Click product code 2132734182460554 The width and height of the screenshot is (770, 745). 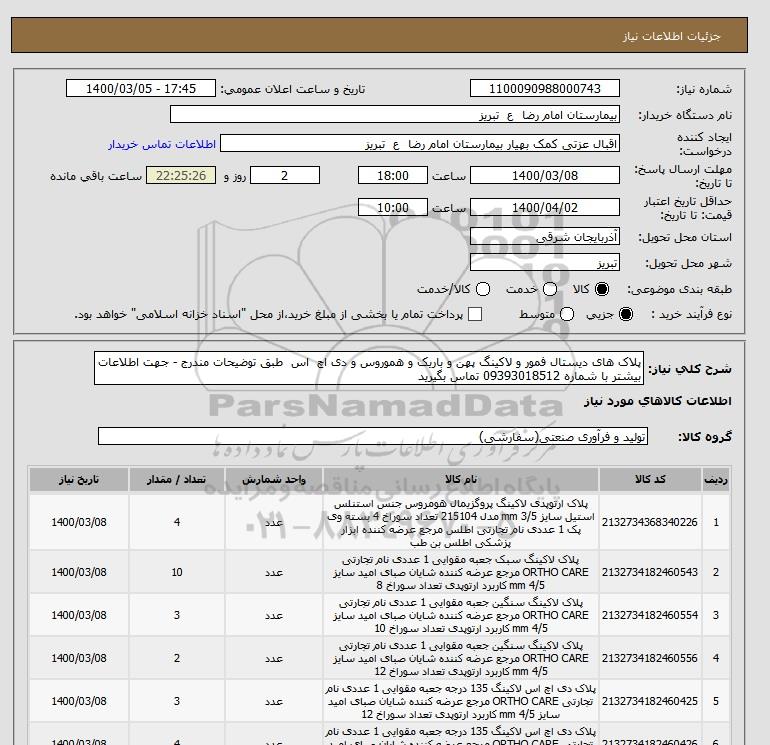coord(650,615)
